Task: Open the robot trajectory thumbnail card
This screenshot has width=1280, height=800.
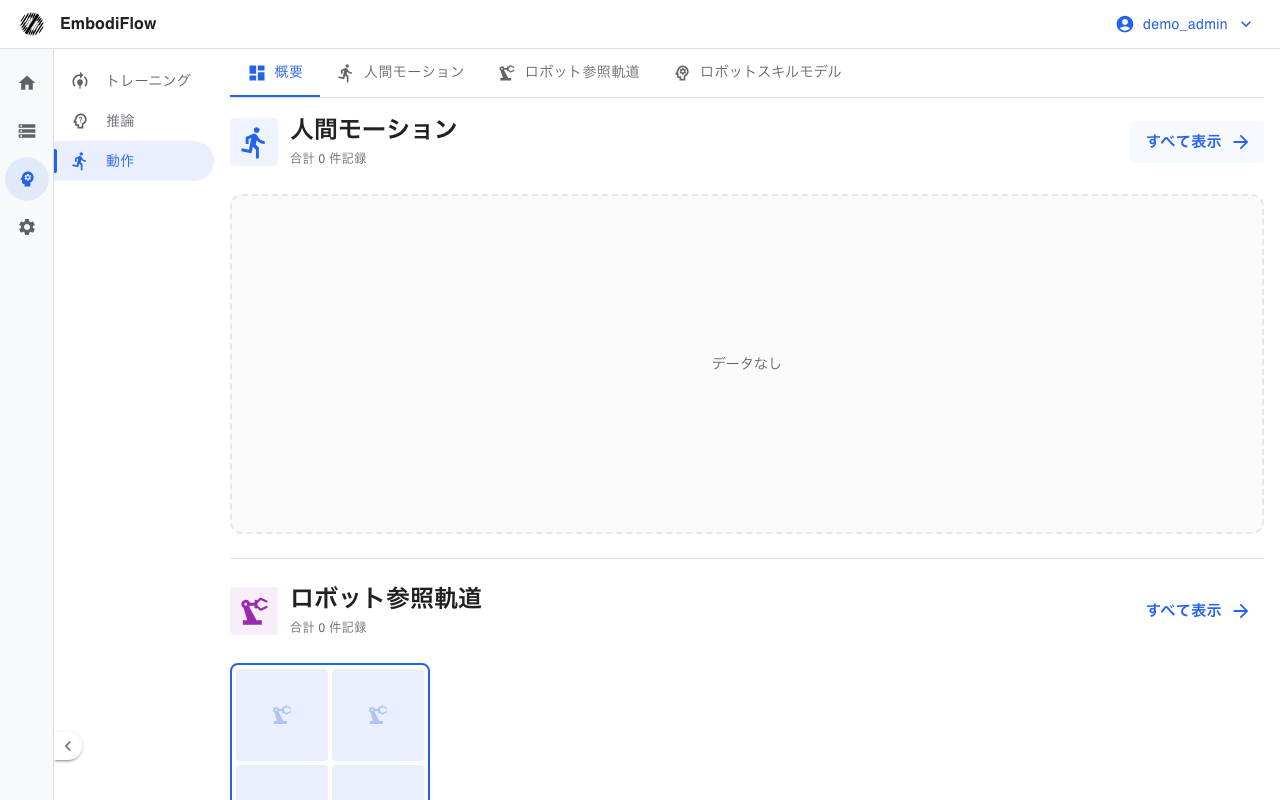Action: (x=330, y=732)
